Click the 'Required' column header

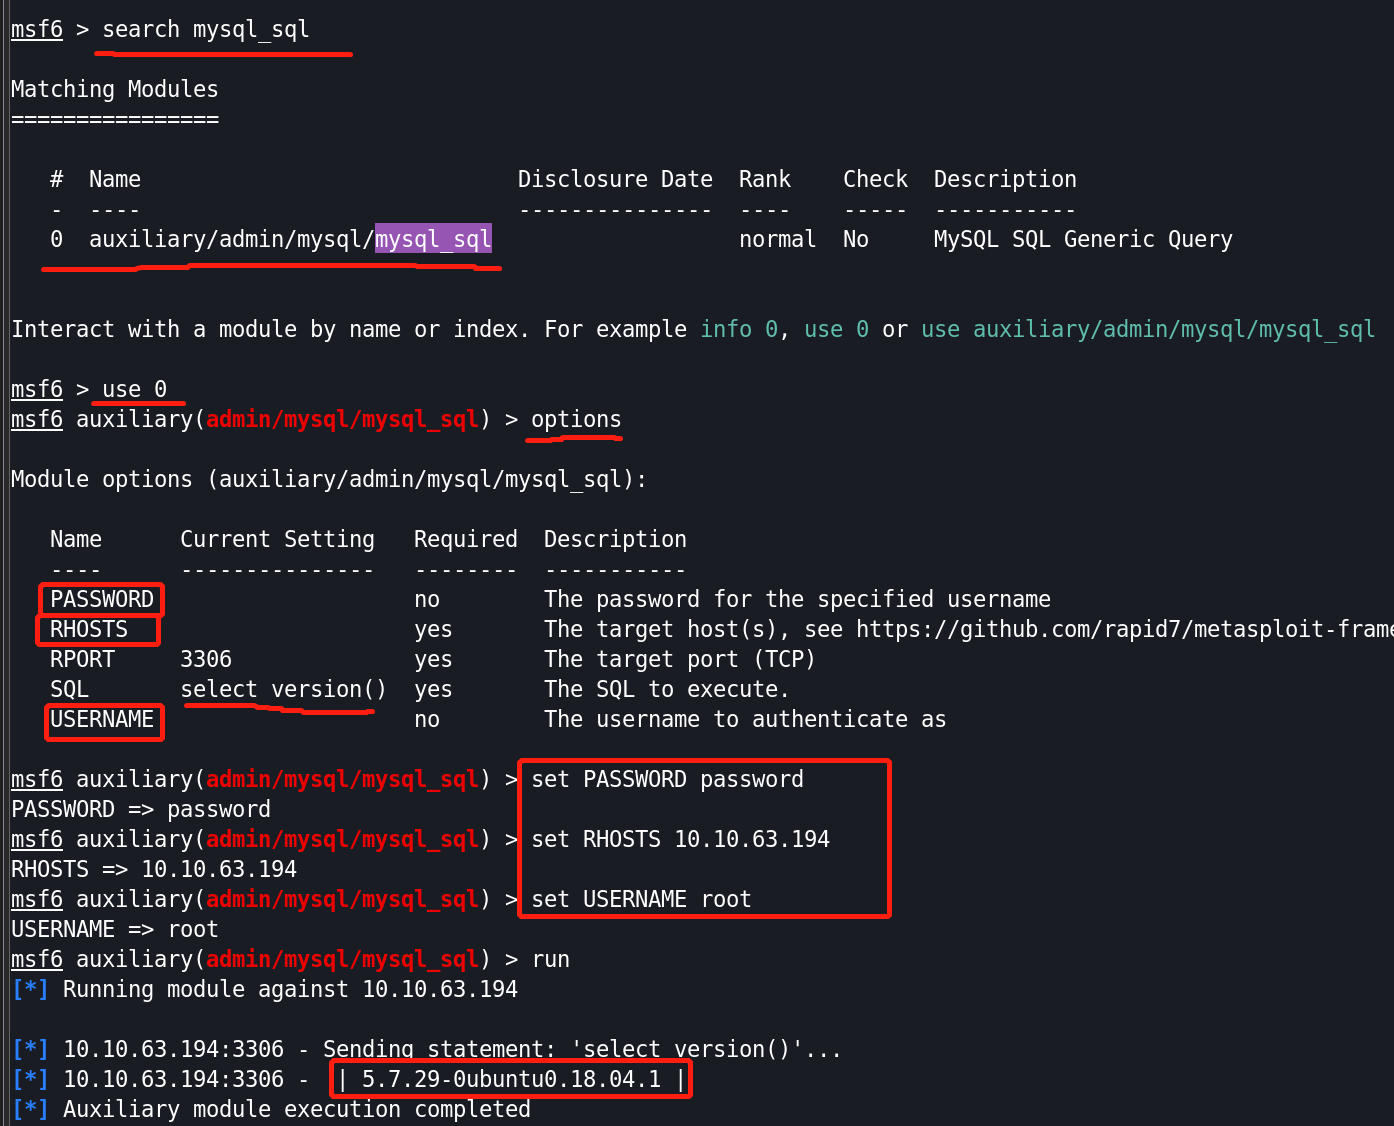pyautogui.click(x=466, y=539)
